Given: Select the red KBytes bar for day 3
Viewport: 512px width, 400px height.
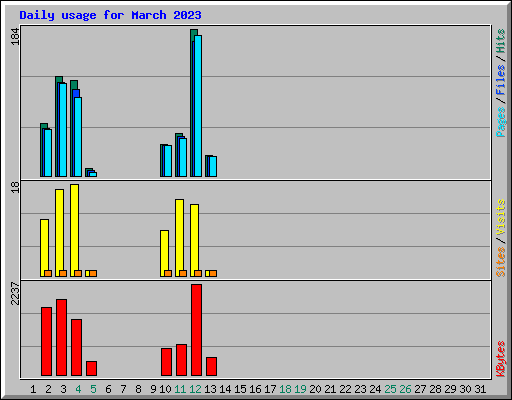Looking at the screenshot, I should (x=61, y=338).
